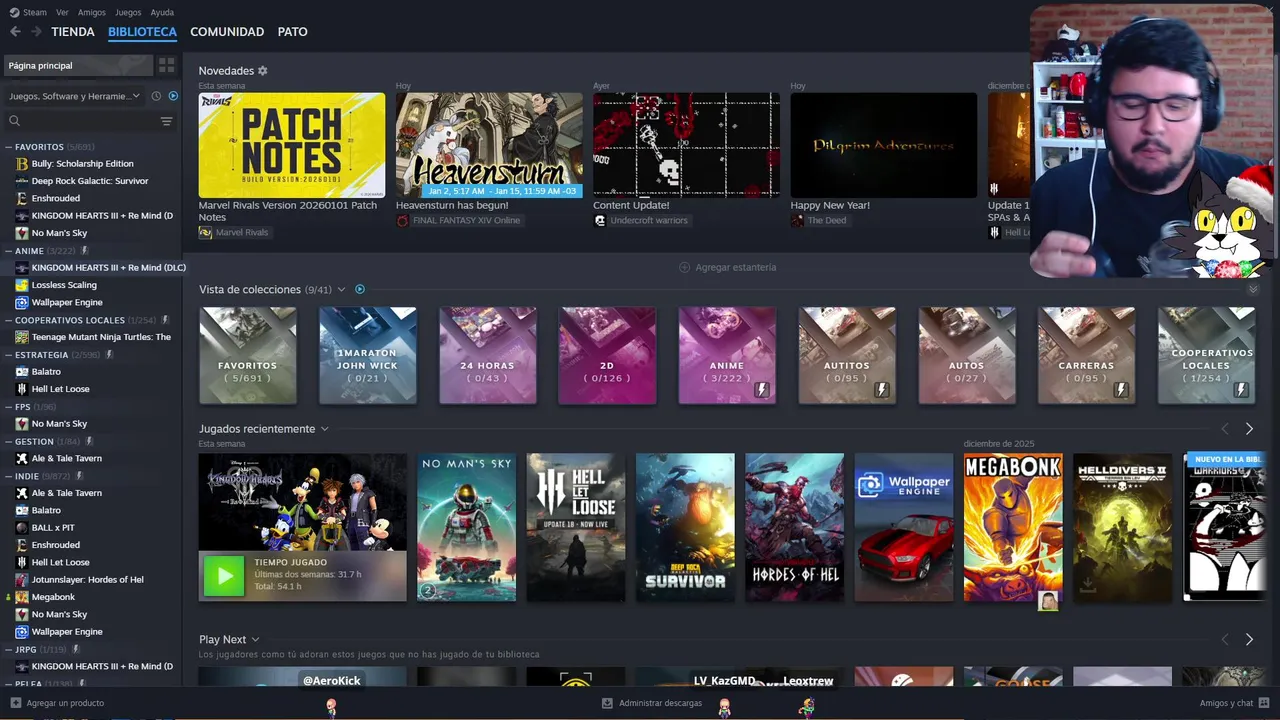Image resolution: width=1280 pixels, height=720 pixels.
Task: Click Undercroft warriors source icon
Action: (x=600, y=220)
